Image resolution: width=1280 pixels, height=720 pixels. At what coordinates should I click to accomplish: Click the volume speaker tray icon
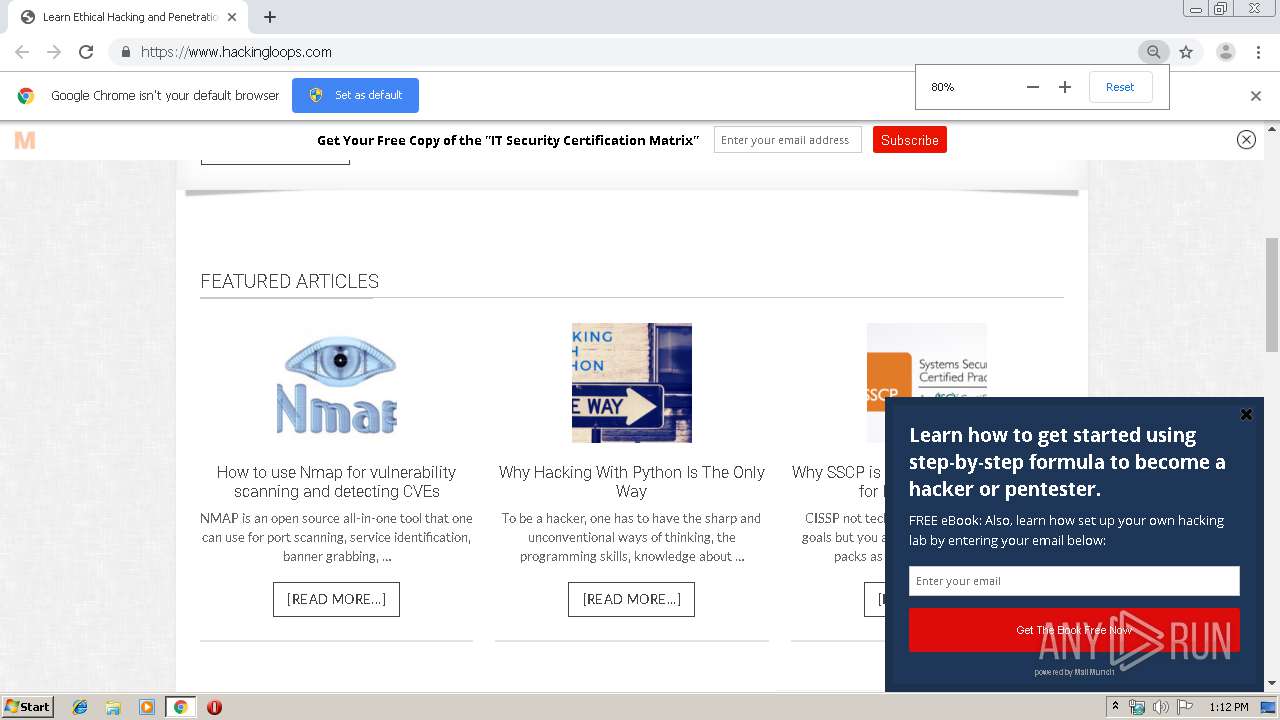point(1160,707)
